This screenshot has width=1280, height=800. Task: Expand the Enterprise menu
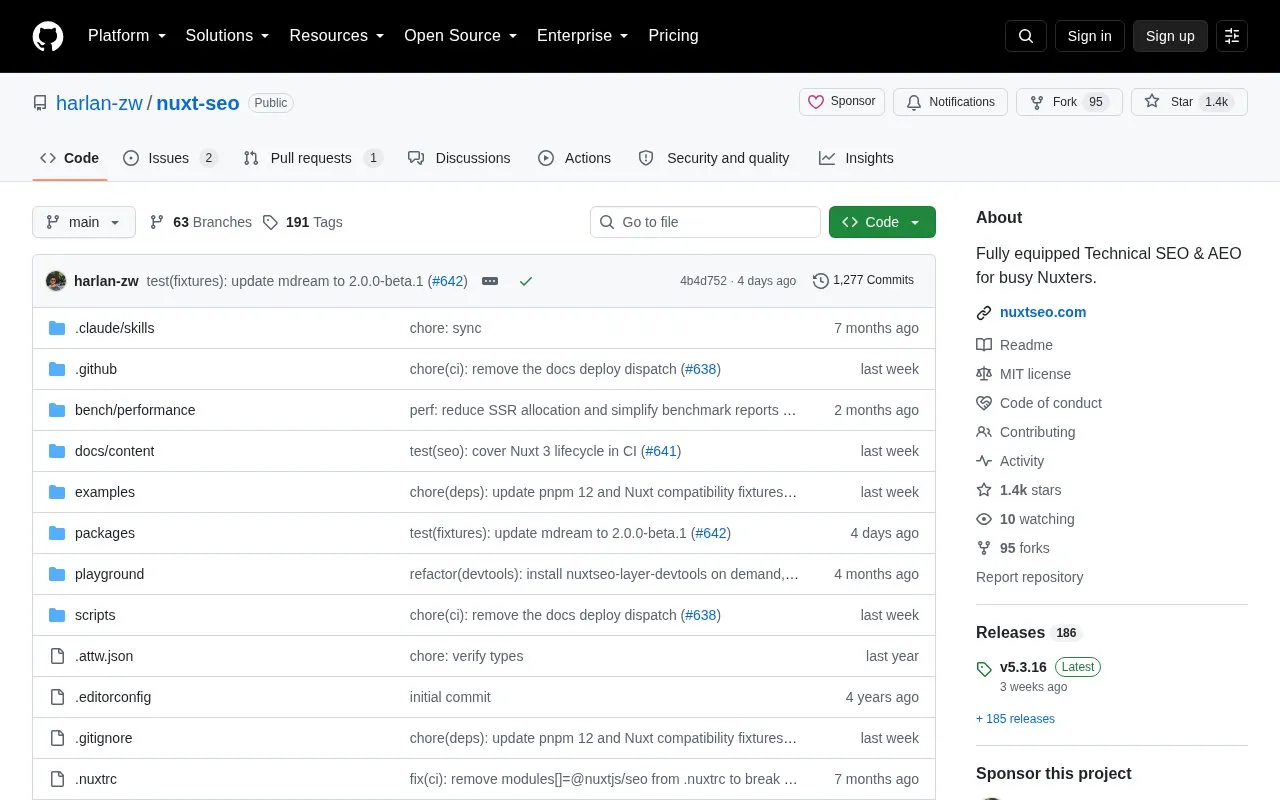[x=582, y=36]
